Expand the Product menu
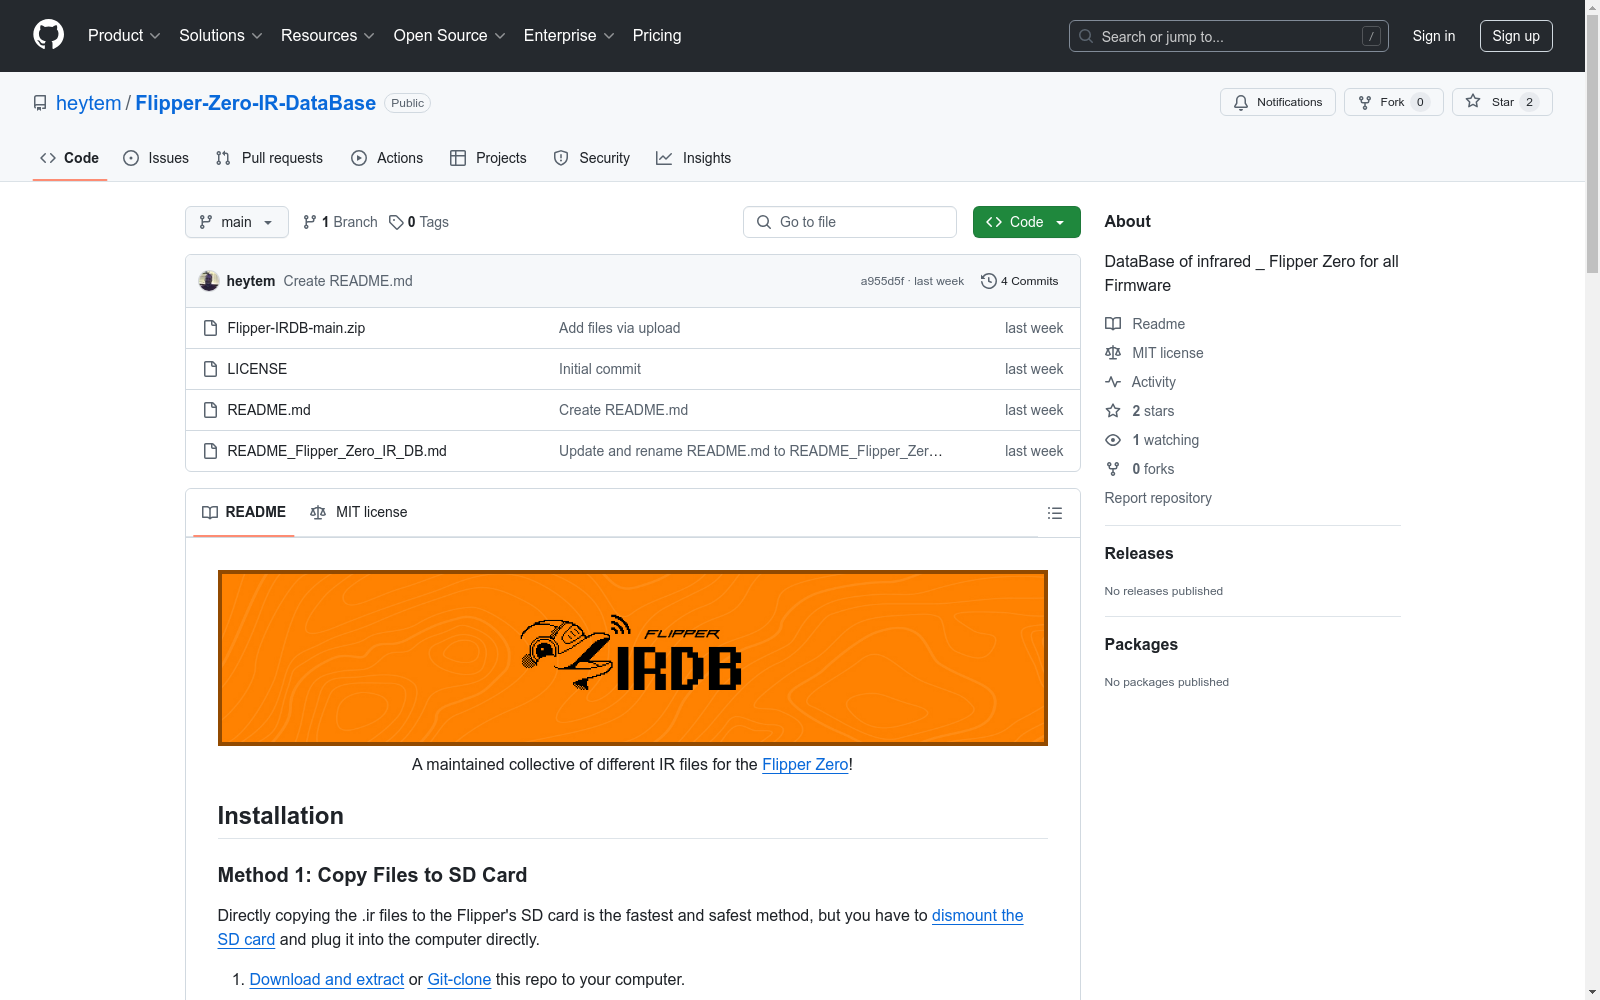This screenshot has width=1600, height=1000. coord(124,35)
